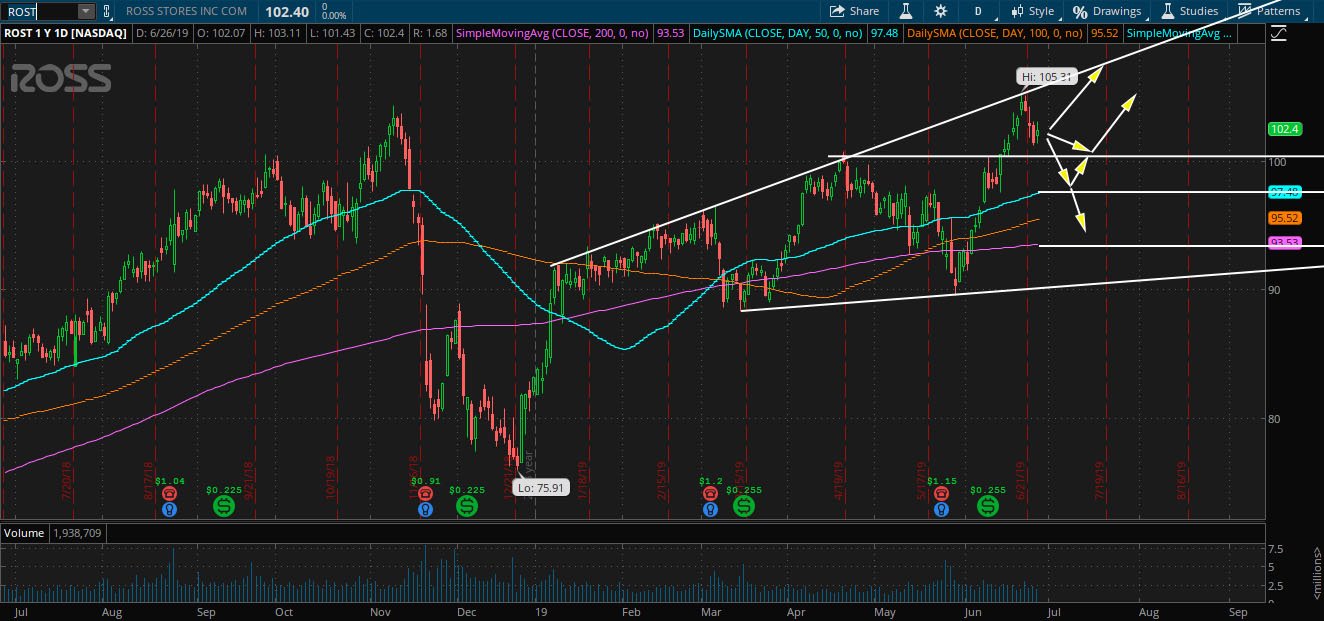Image resolution: width=1324 pixels, height=621 pixels.
Task: Click green dividend icon beside $1.15 earnings
Action: (987, 506)
